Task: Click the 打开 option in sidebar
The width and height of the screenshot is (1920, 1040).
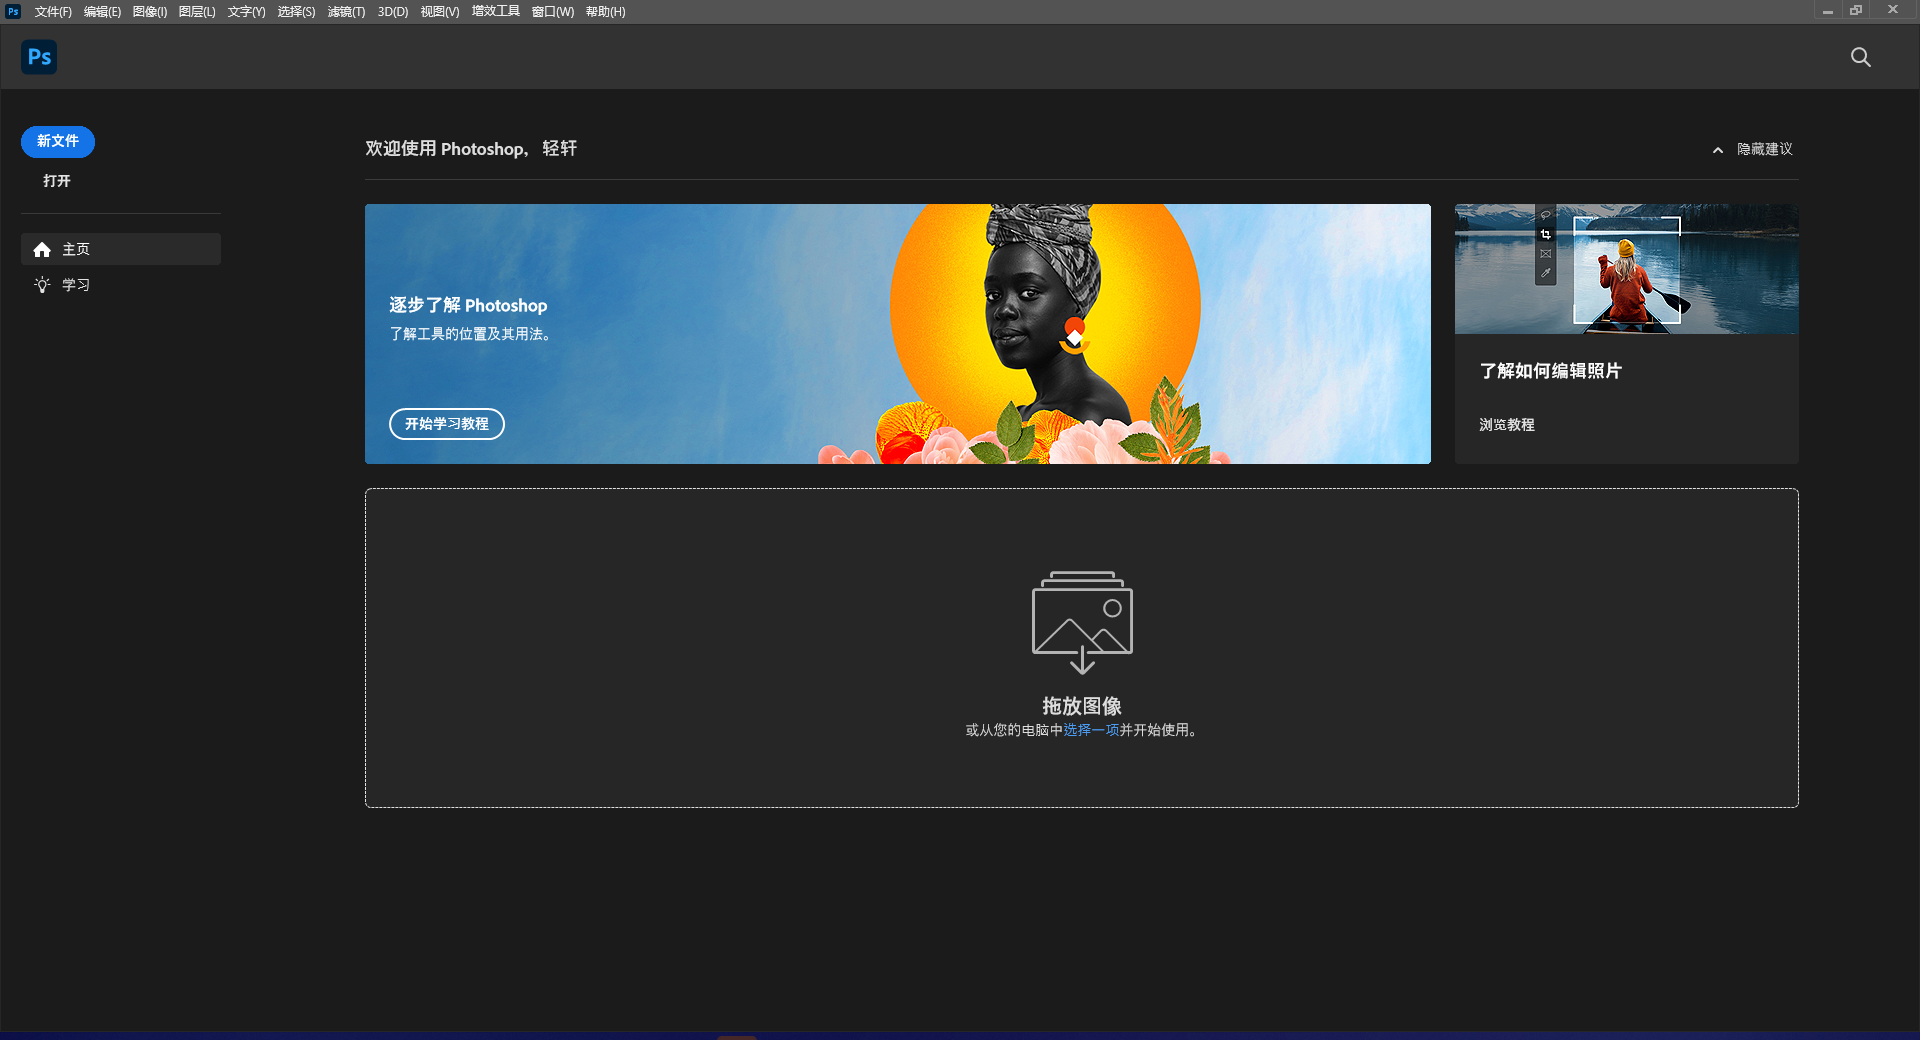Action: pyautogui.click(x=56, y=180)
